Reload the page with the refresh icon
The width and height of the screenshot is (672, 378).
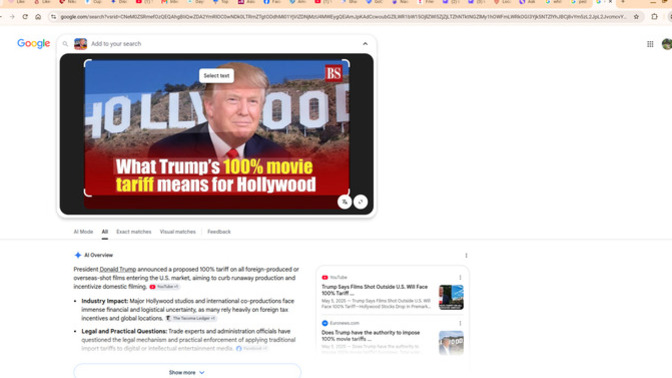click(x=25, y=17)
